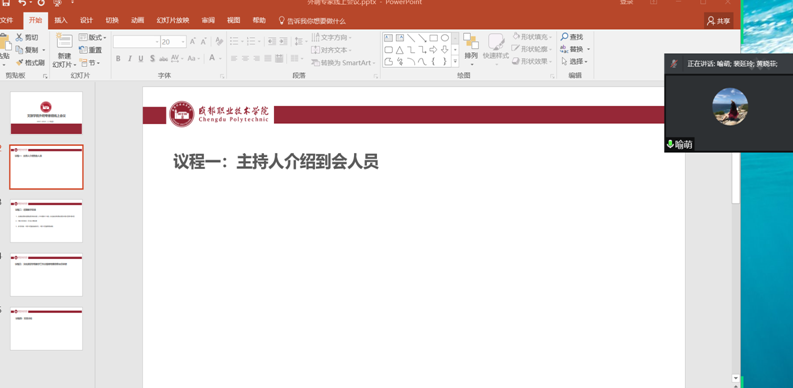The width and height of the screenshot is (793, 388).
Task: Click the 告诉我你想要做什么 search box
Action: pyautogui.click(x=312, y=21)
